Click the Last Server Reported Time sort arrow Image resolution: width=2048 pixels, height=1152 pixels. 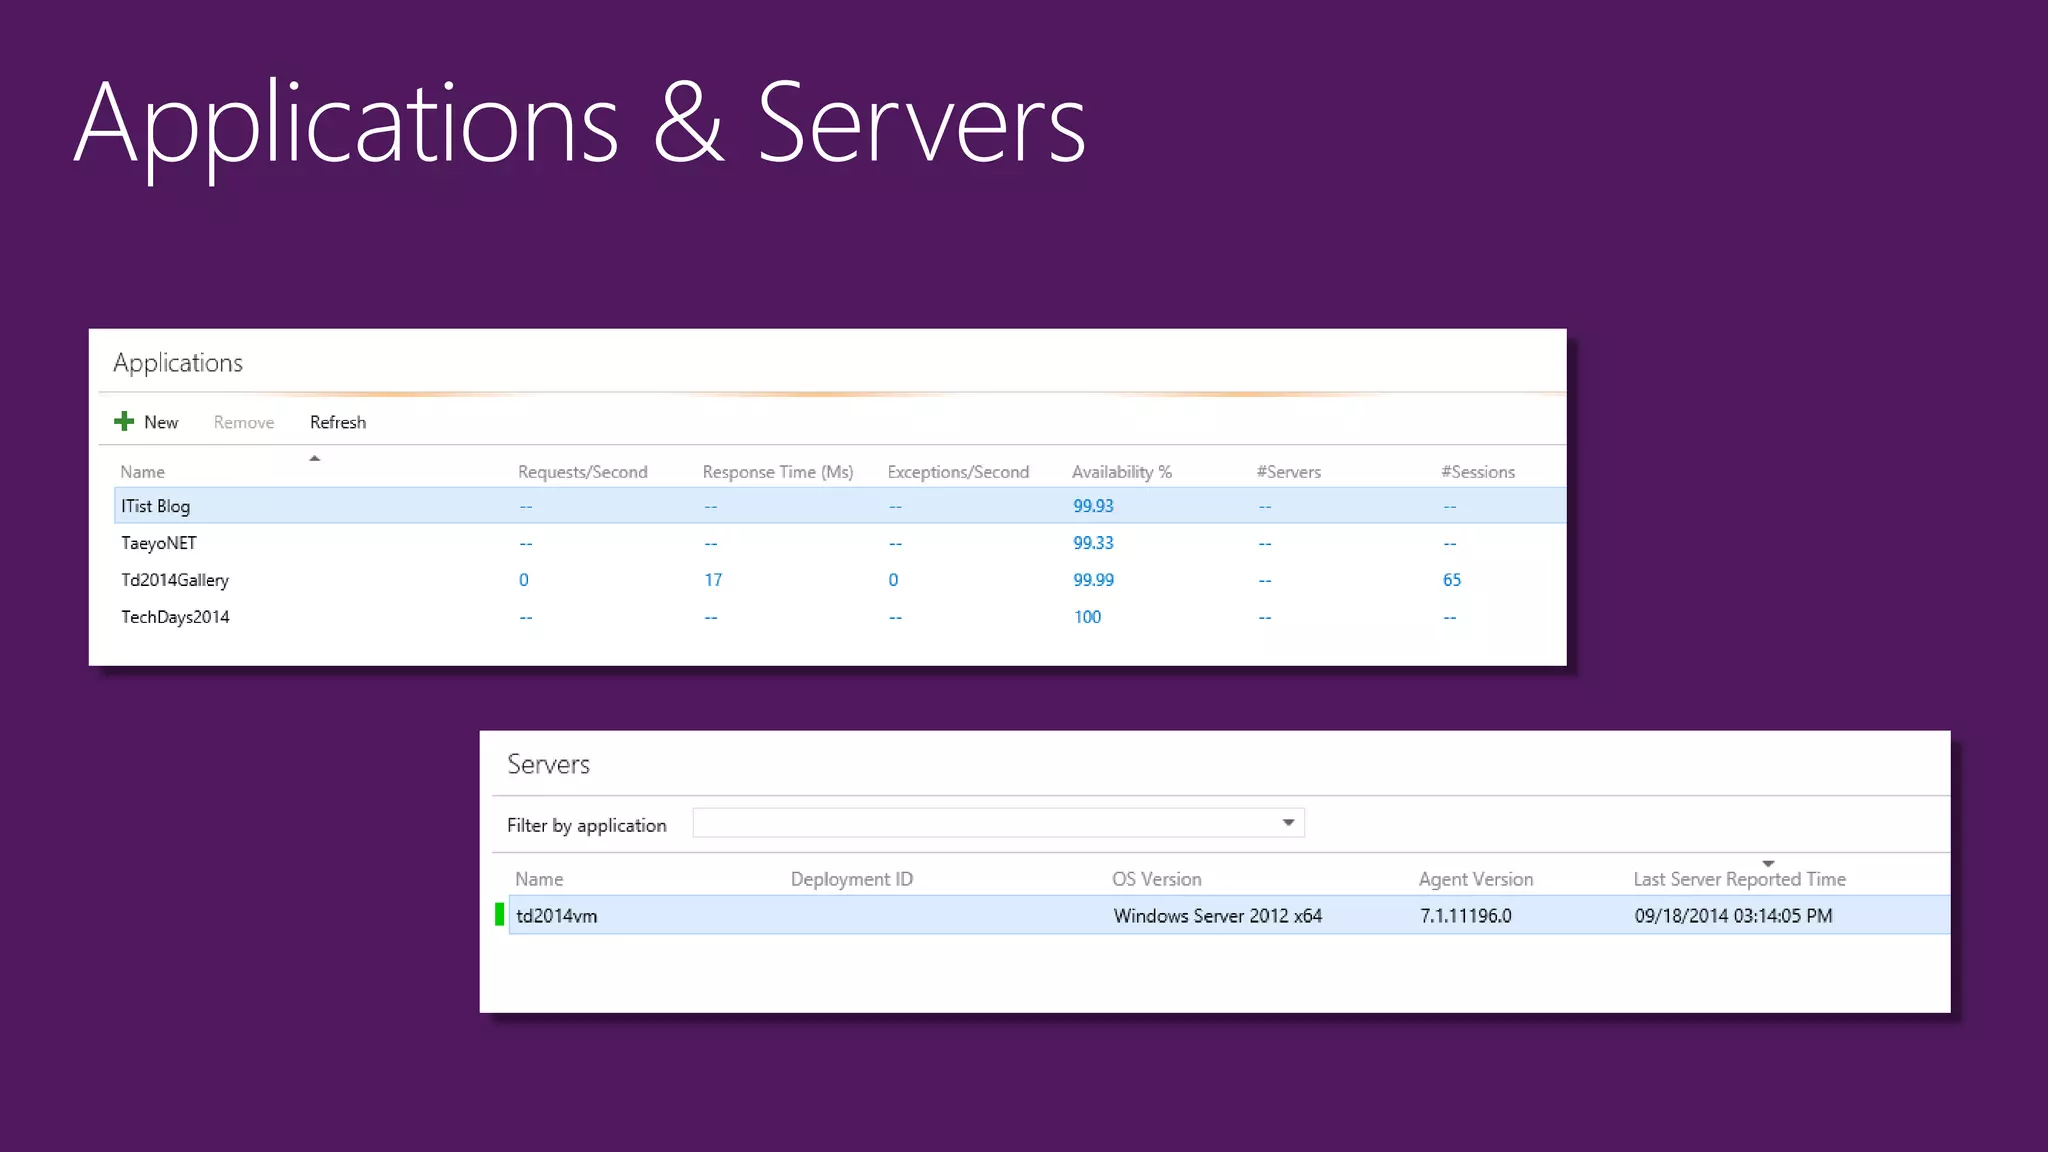point(1768,863)
